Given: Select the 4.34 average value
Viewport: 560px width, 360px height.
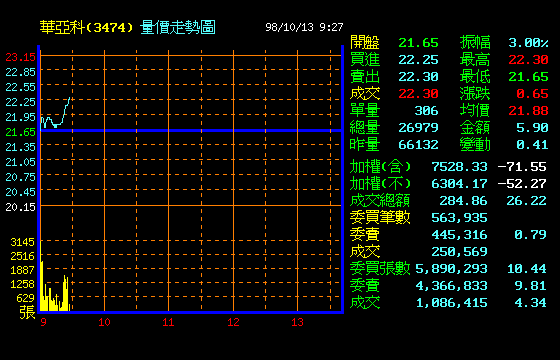Looking at the screenshot, I should click(530, 303).
